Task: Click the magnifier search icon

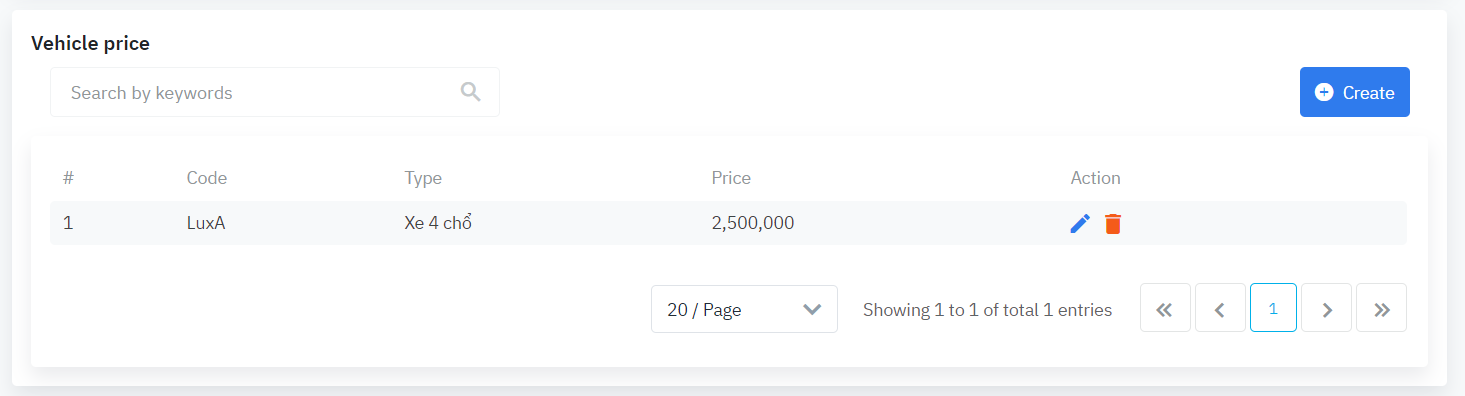Action: click(471, 92)
